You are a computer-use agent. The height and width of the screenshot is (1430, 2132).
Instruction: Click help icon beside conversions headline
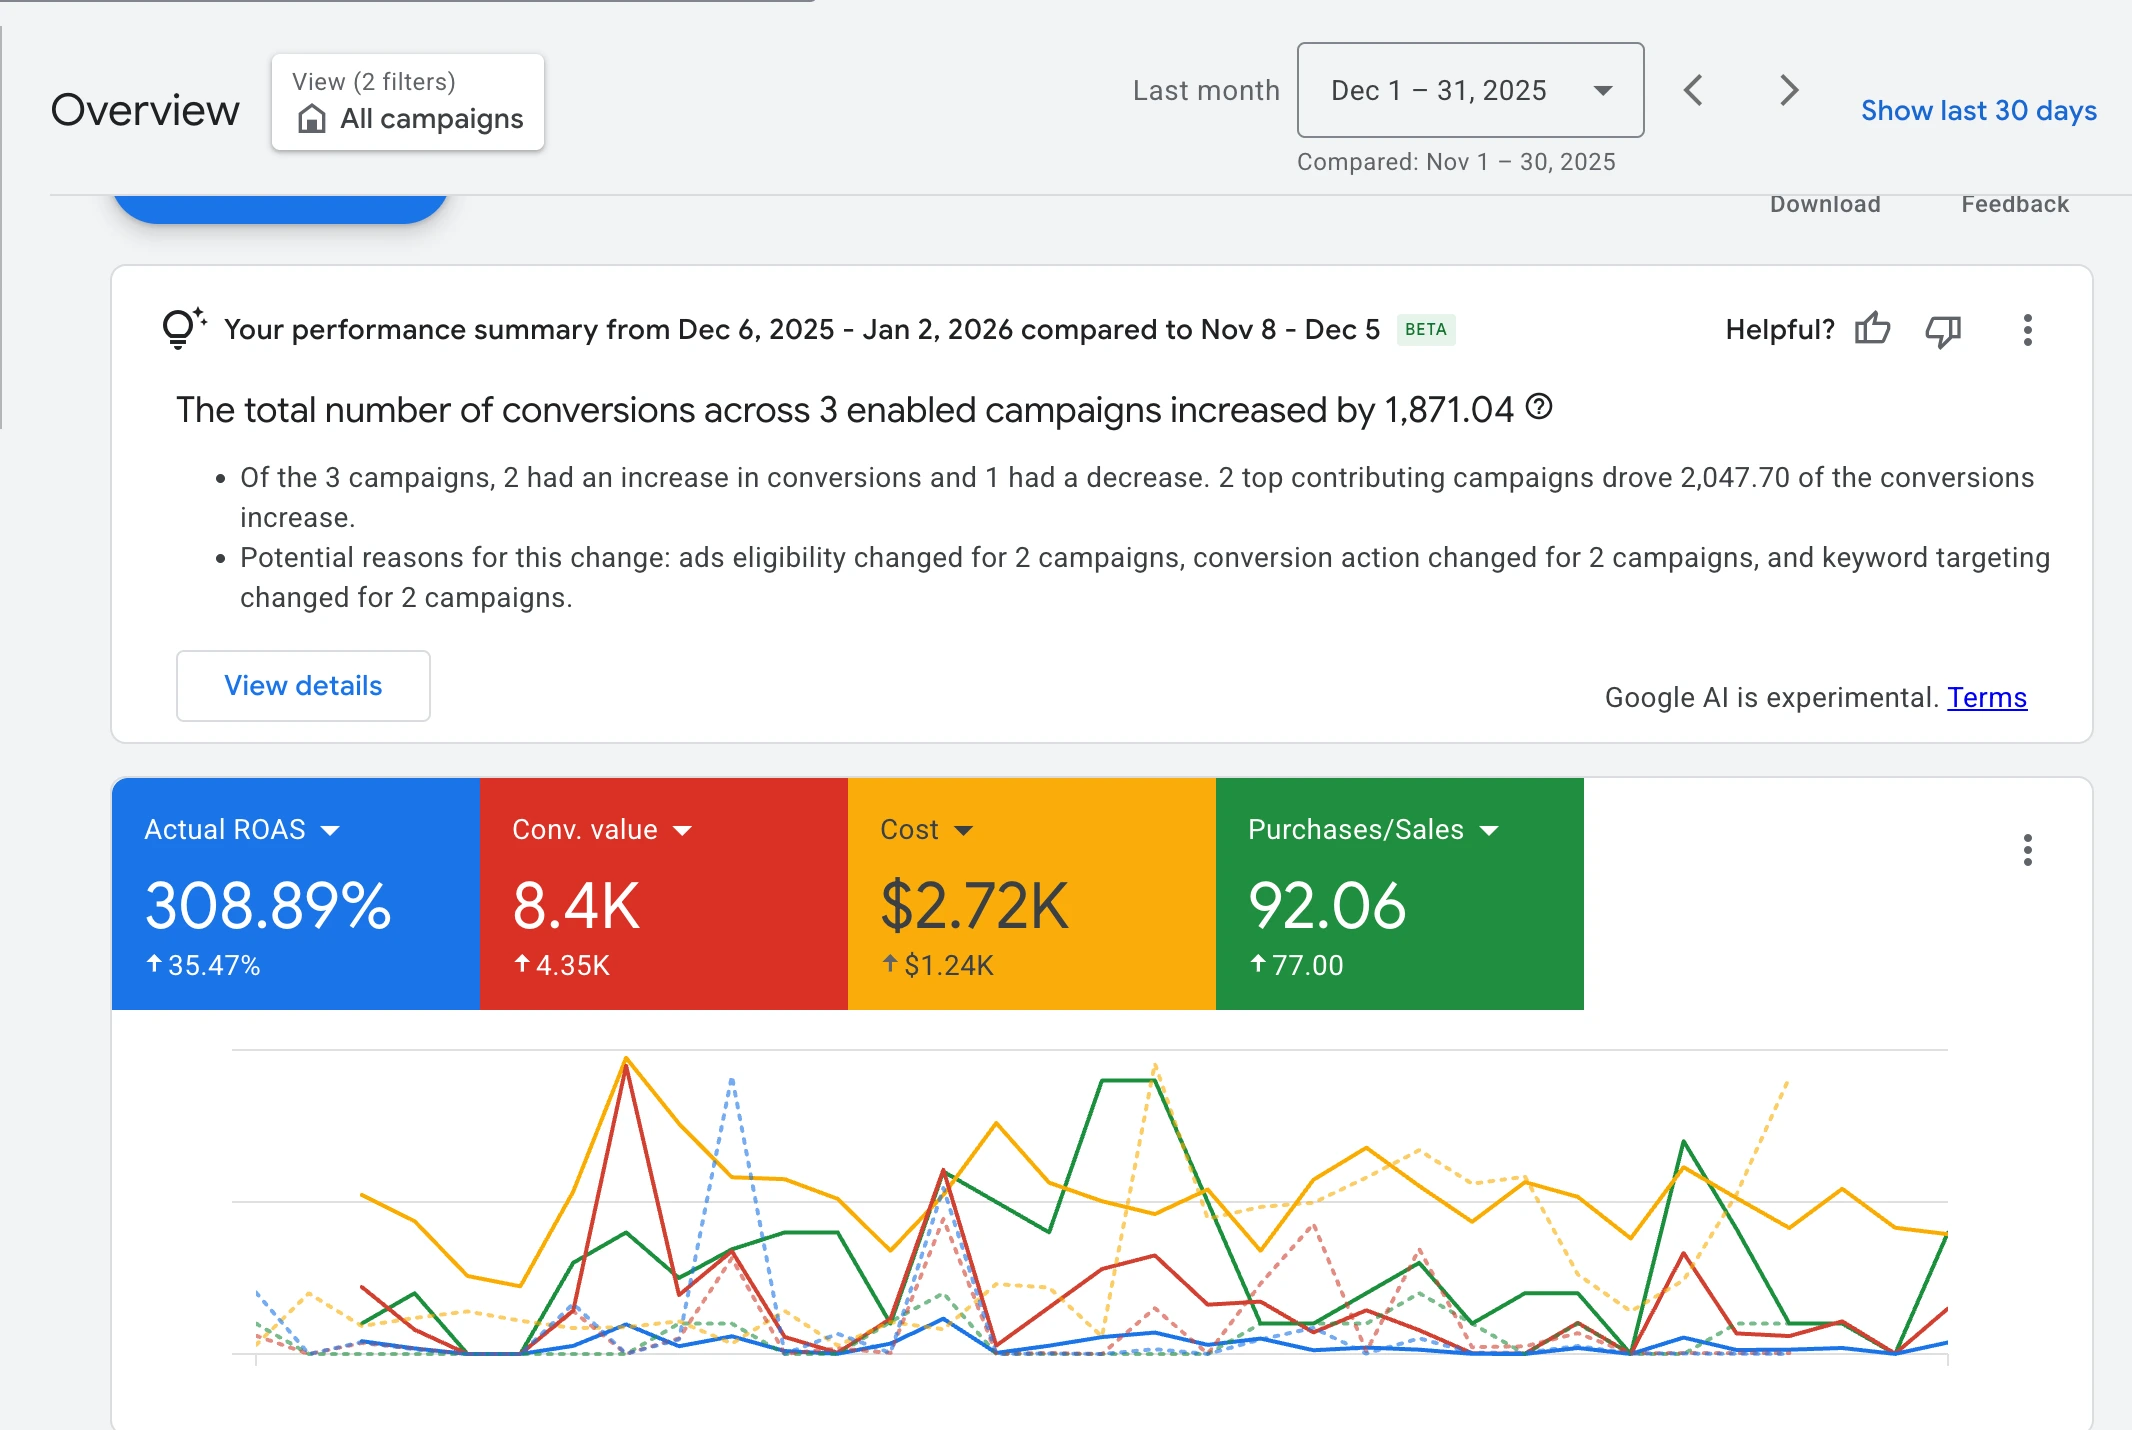pyautogui.click(x=1539, y=407)
